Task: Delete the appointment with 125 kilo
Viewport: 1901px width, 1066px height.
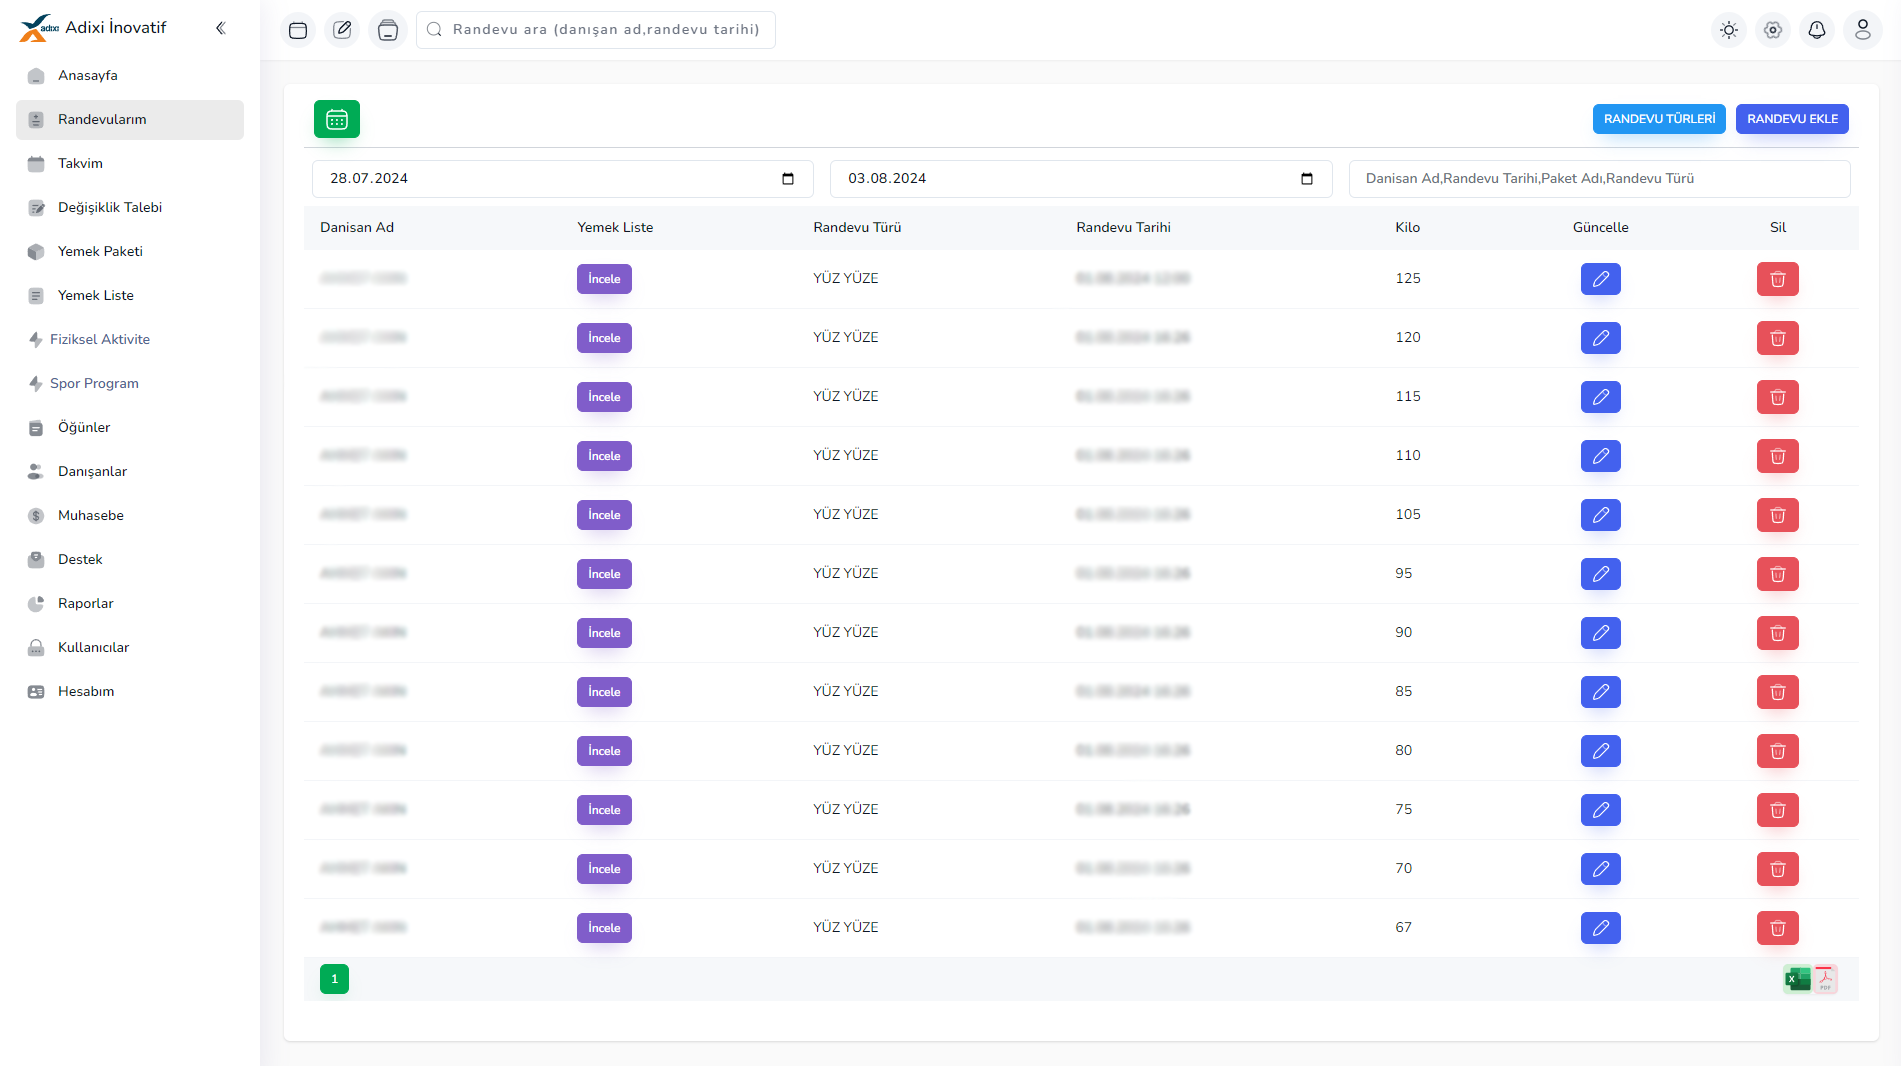Action: 1777,279
